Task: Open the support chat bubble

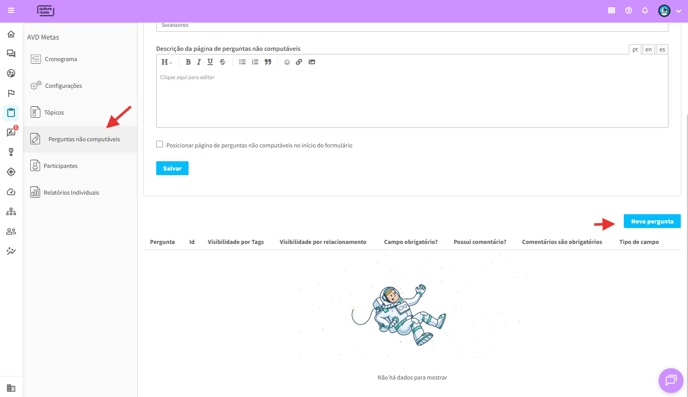Action: point(671,380)
